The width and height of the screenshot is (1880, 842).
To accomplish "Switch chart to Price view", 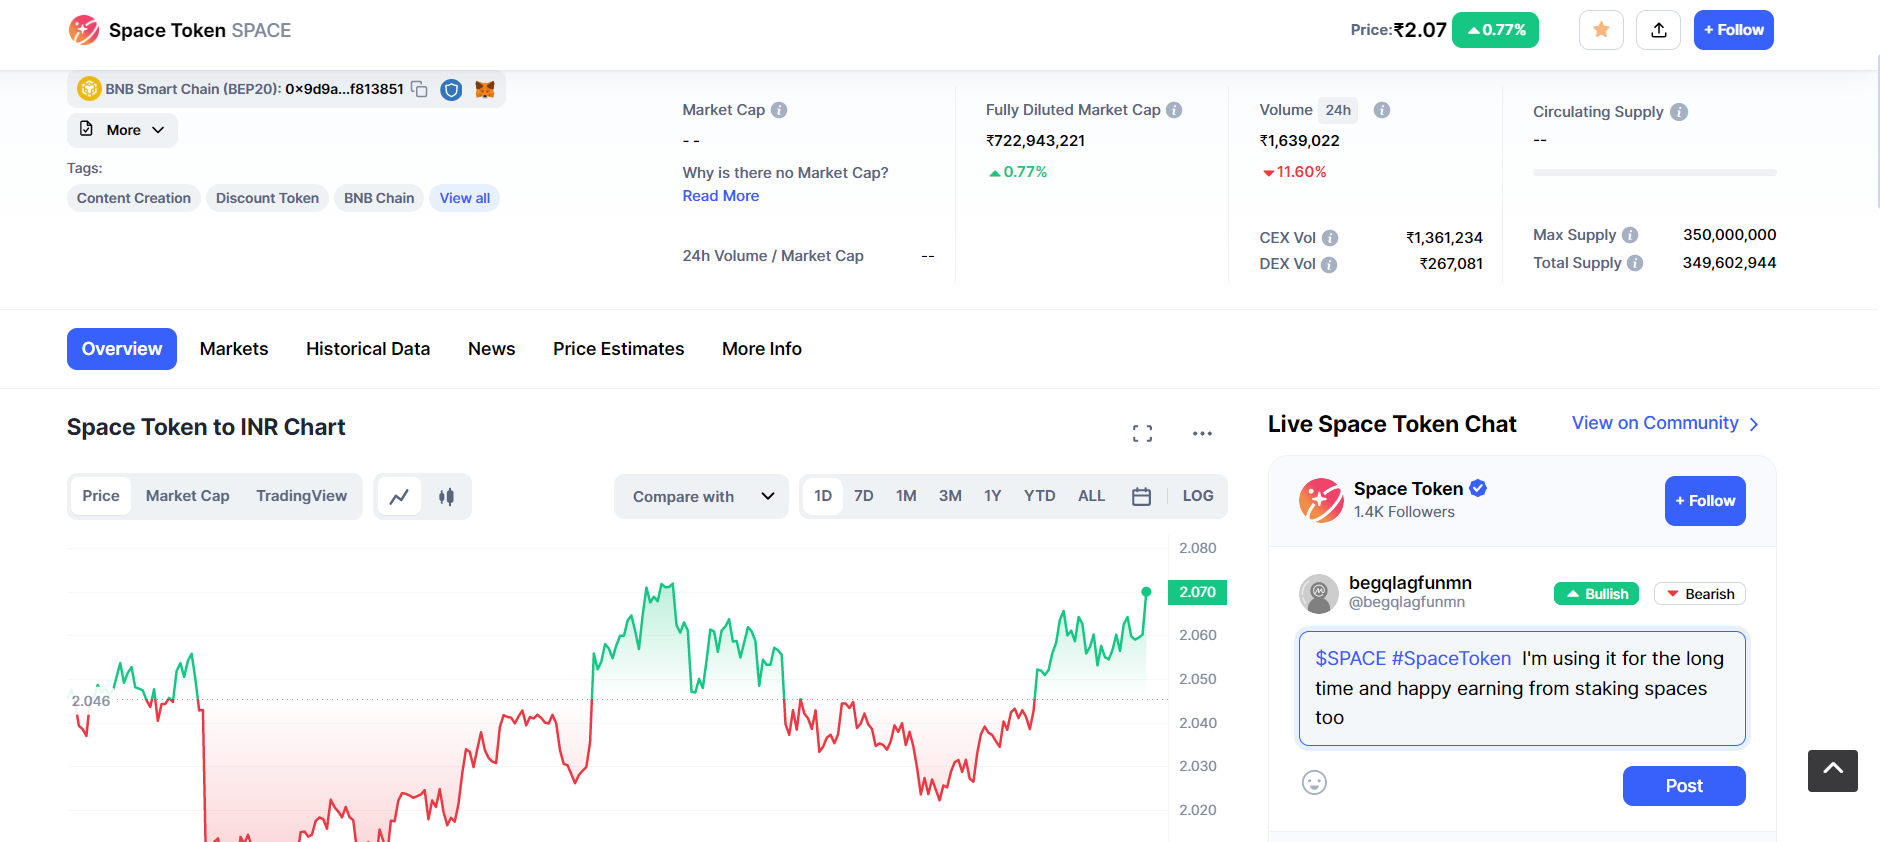I will point(101,496).
